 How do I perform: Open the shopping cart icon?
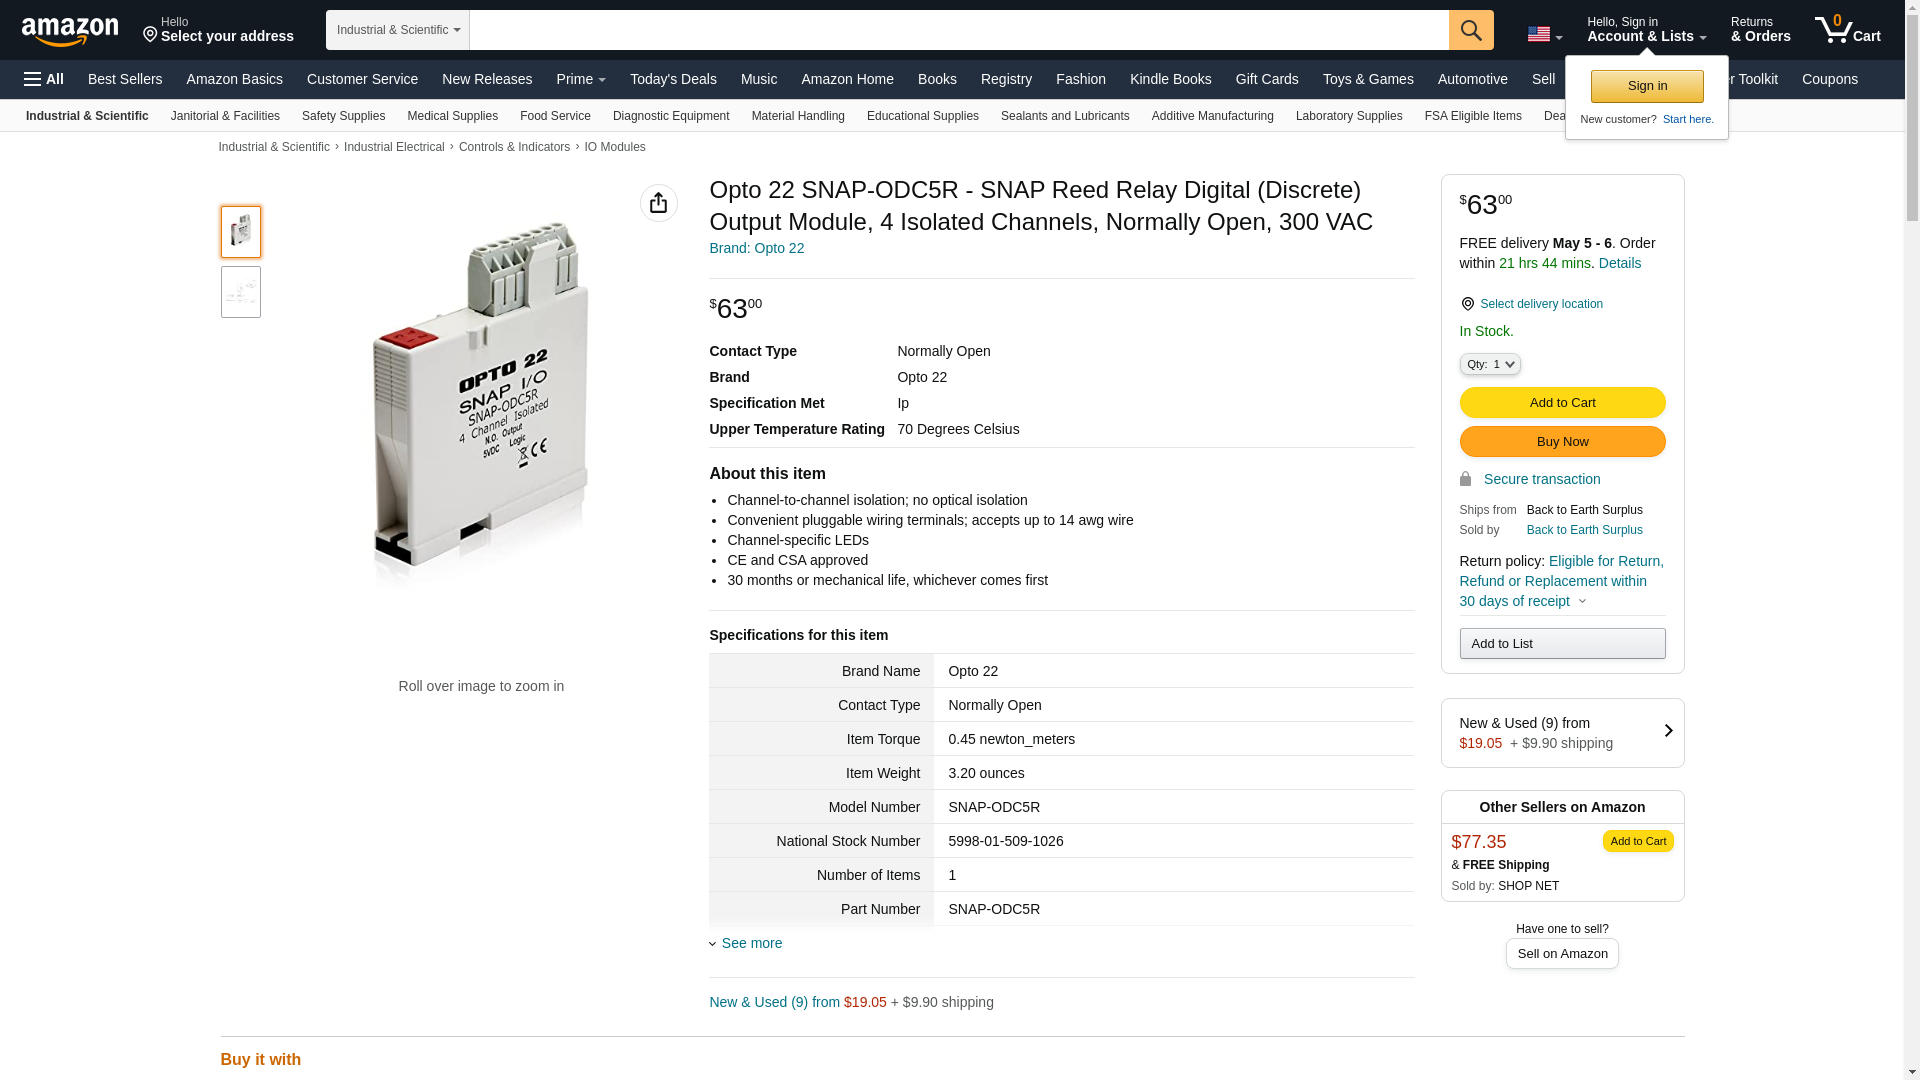pos(1847,30)
